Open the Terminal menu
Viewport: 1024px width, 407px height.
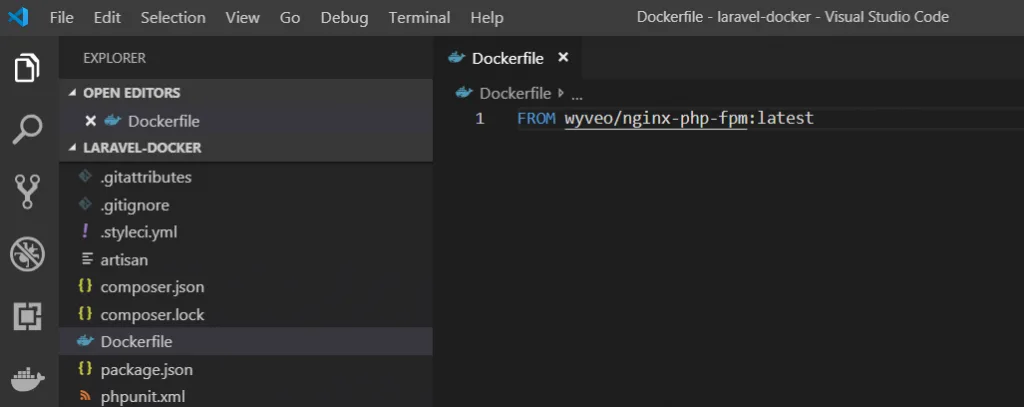pos(419,18)
